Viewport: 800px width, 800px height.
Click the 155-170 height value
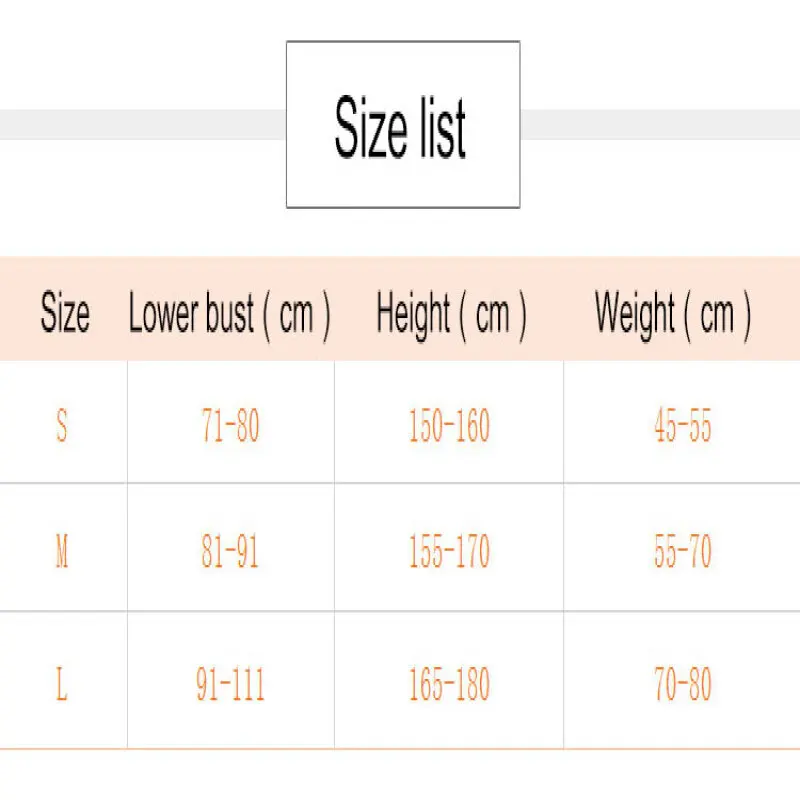(449, 552)
